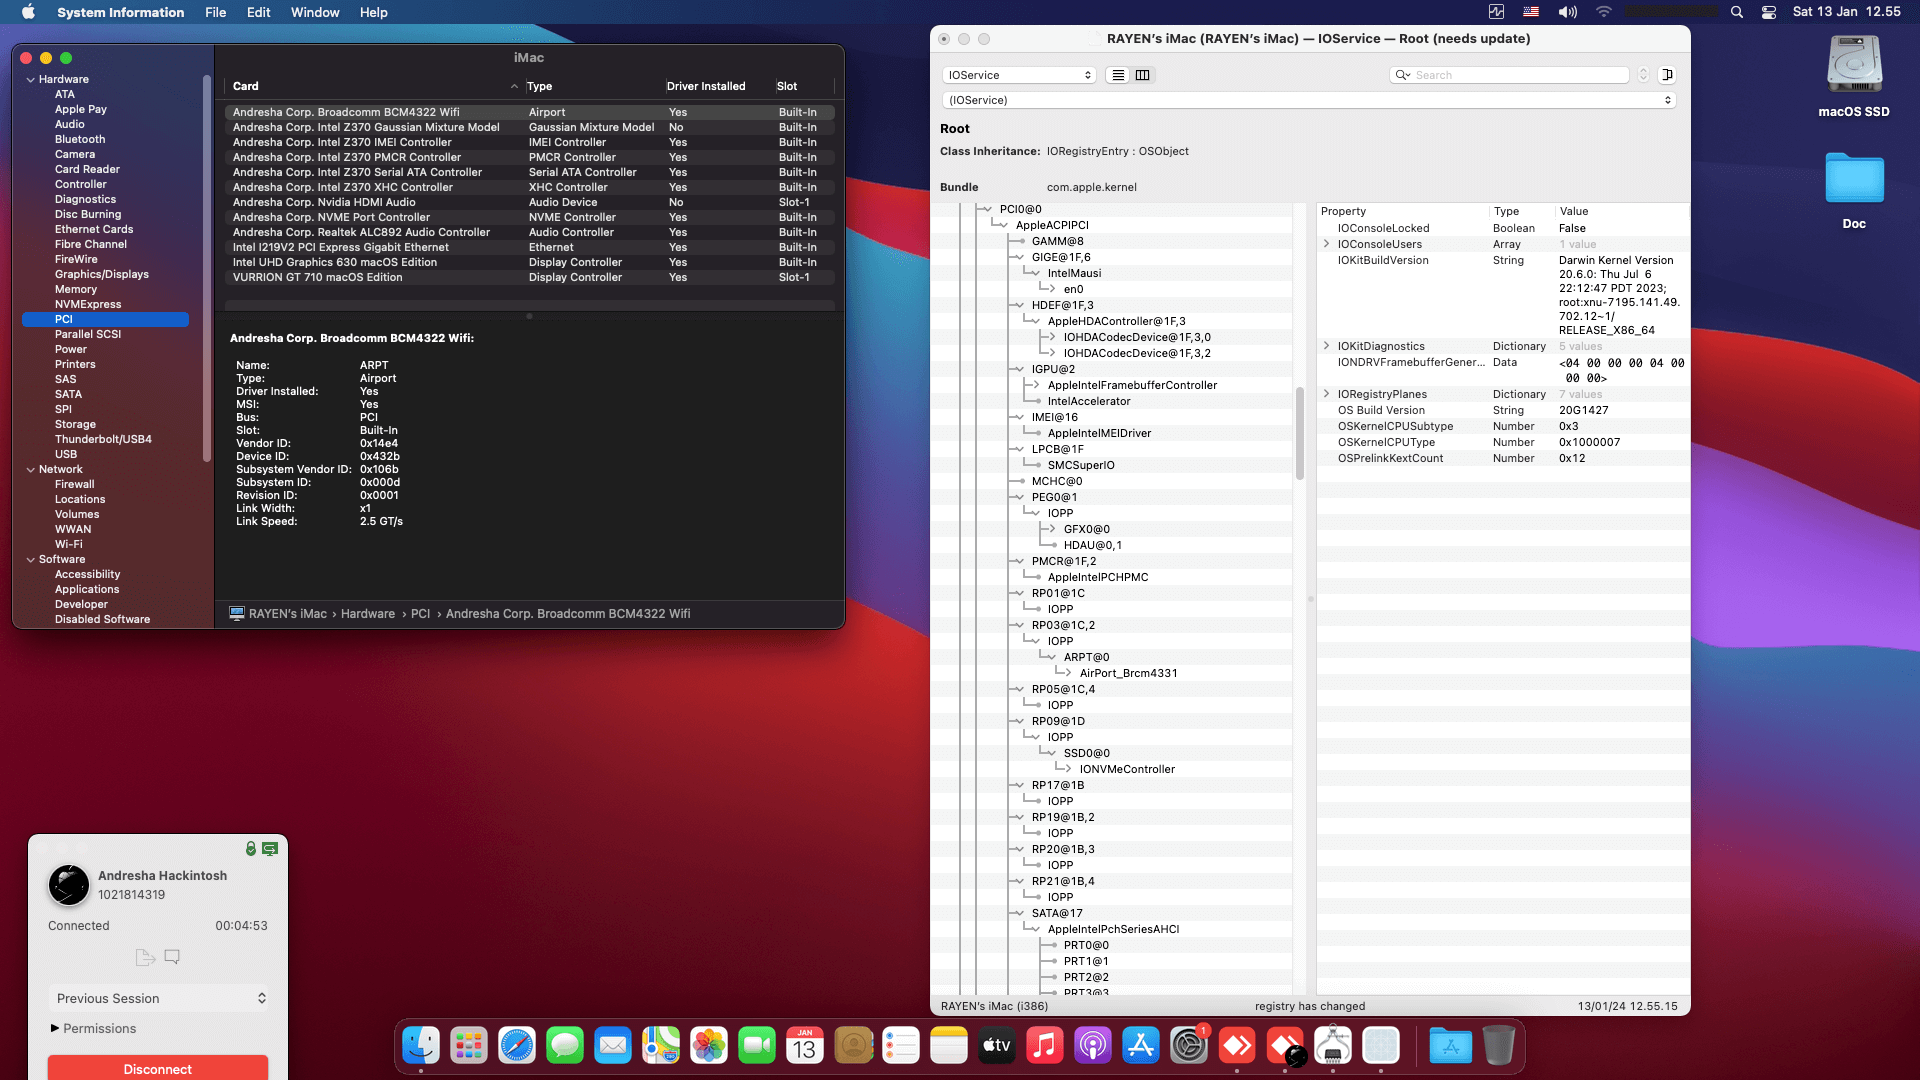This screenshot has height=1080, width=1920.
Task: Open Calendar icon showing 13
Action: [x=805, y=1046]
